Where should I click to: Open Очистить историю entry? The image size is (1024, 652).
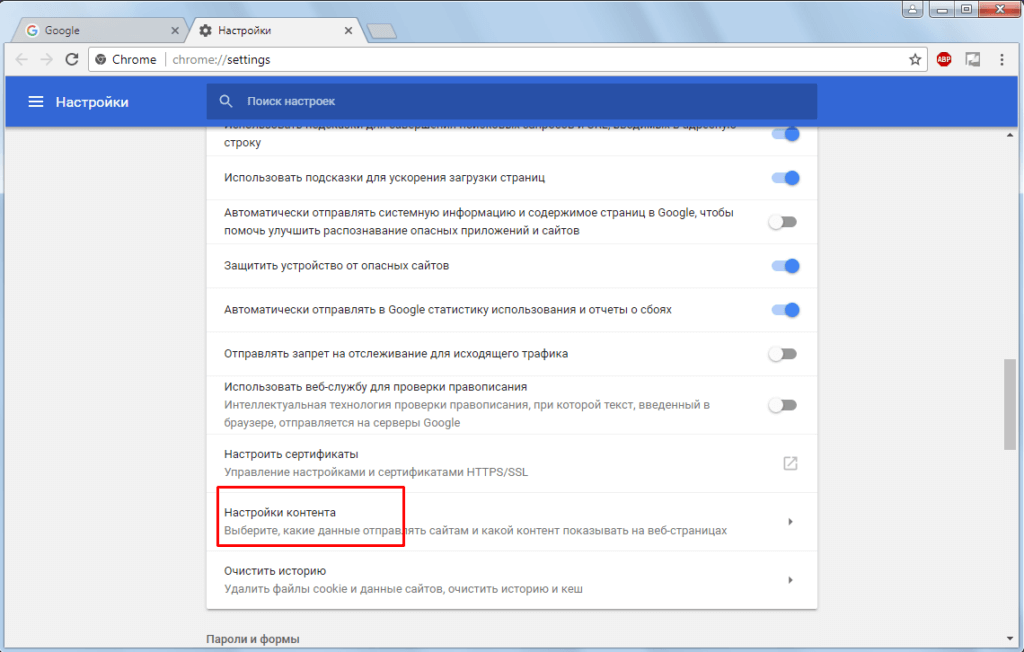pos(511,579)
